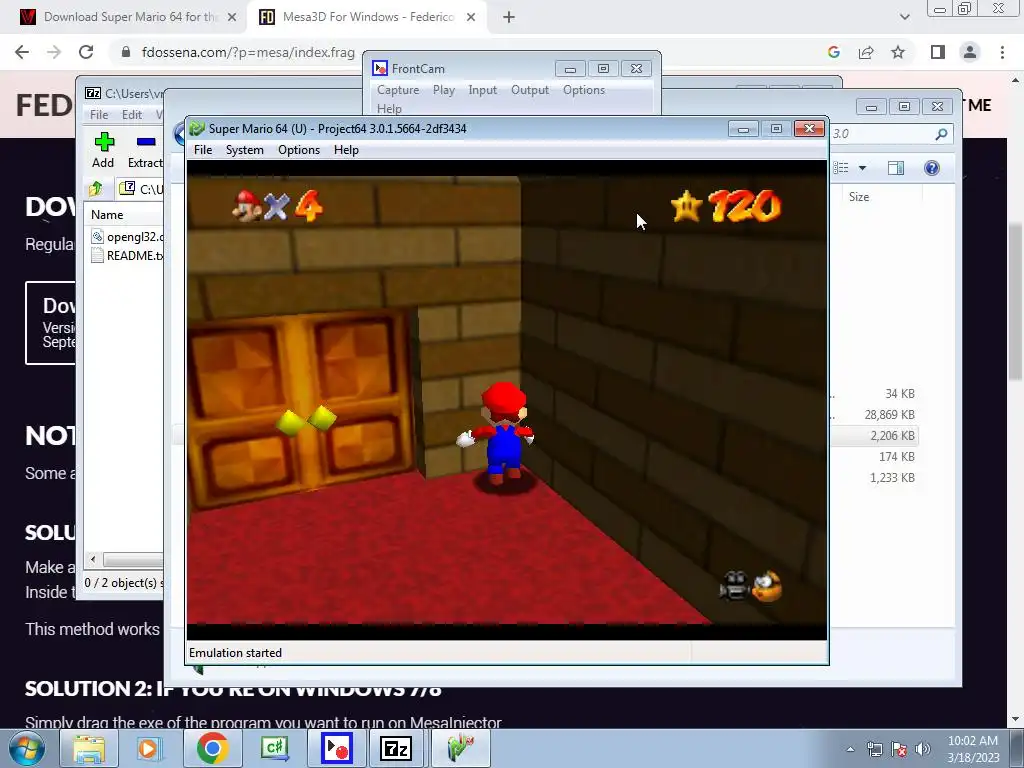This screenshot has width=1024, height=768.
Task: Open the Output menu in FrontCam
Action: 530,90
